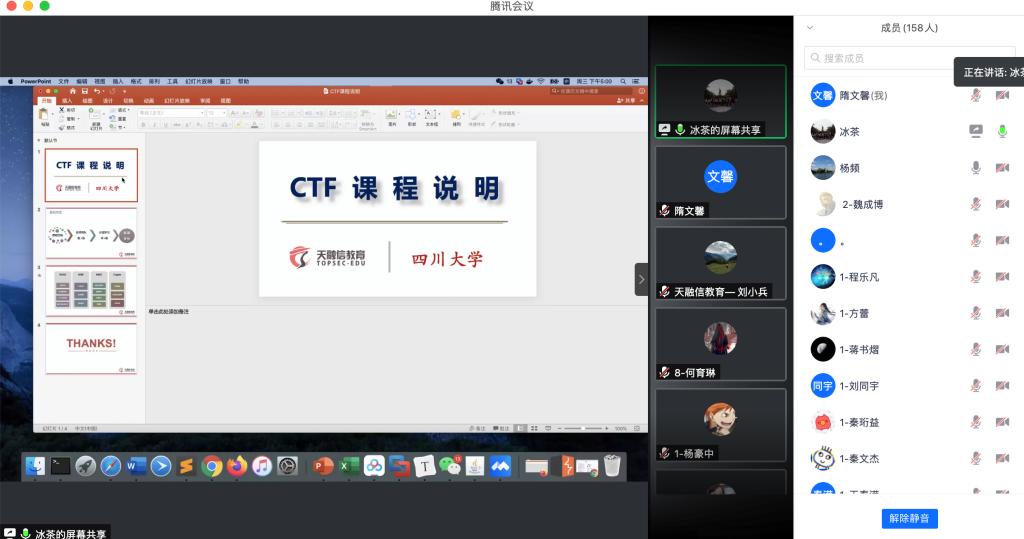Toggle the camera icon for 杨频

pyautogui.click(x=1002, y=168)
